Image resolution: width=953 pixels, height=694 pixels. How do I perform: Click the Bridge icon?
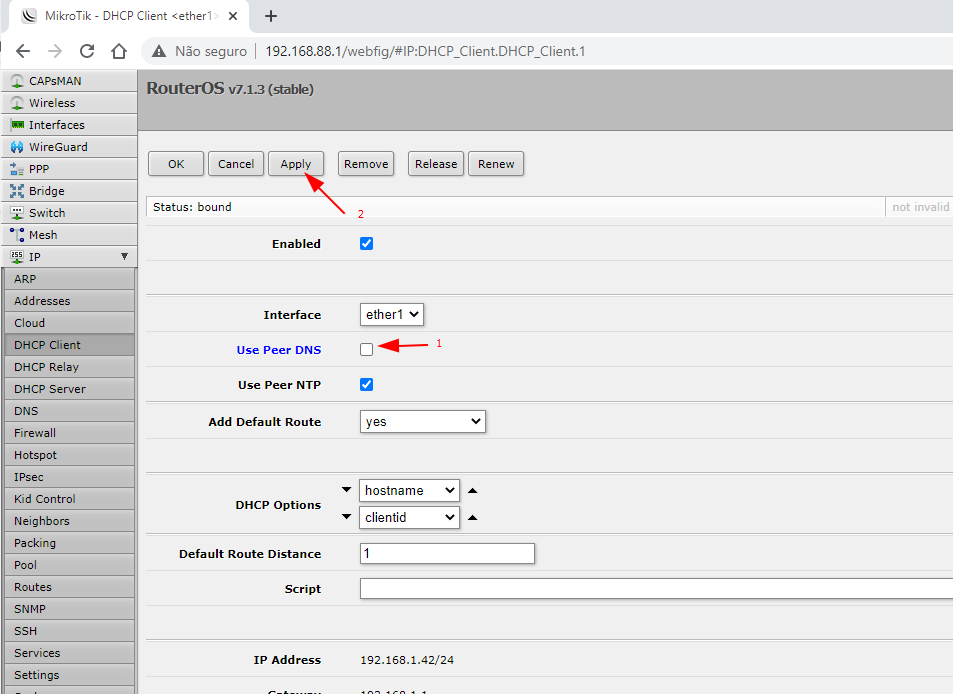pyautogui.click(x=17, y=191)
